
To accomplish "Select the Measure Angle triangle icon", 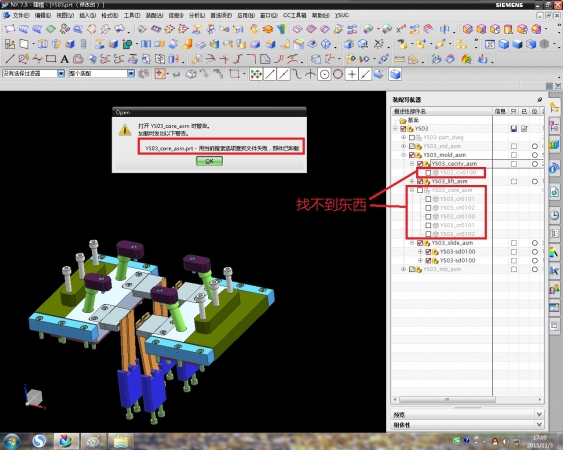I will point(413,59).
